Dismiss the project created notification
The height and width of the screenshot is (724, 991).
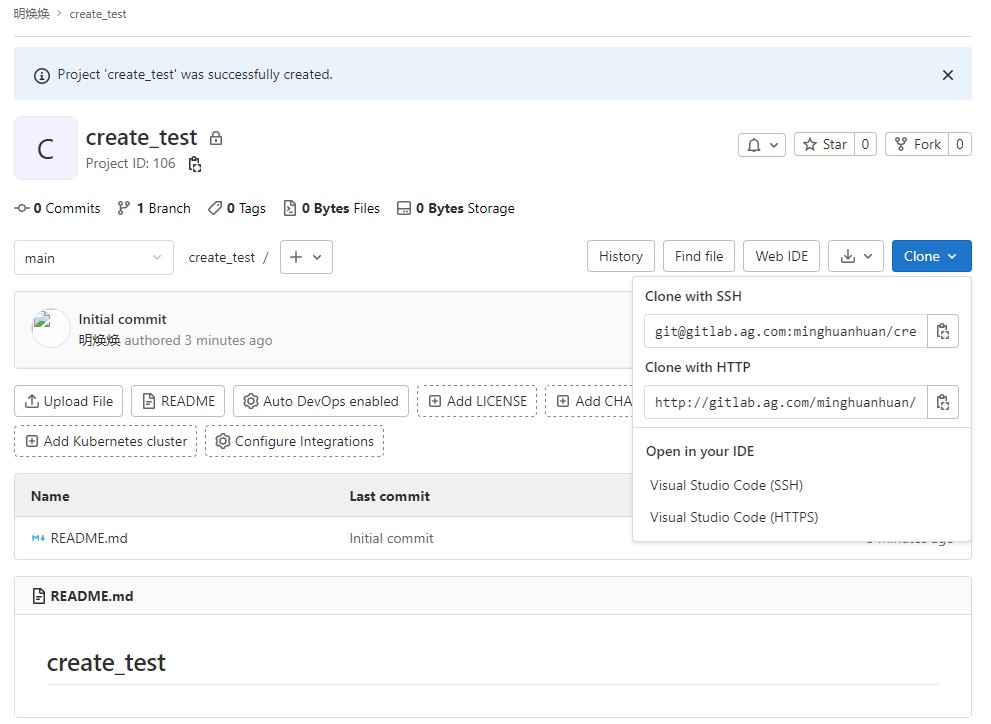click(947, 75)
